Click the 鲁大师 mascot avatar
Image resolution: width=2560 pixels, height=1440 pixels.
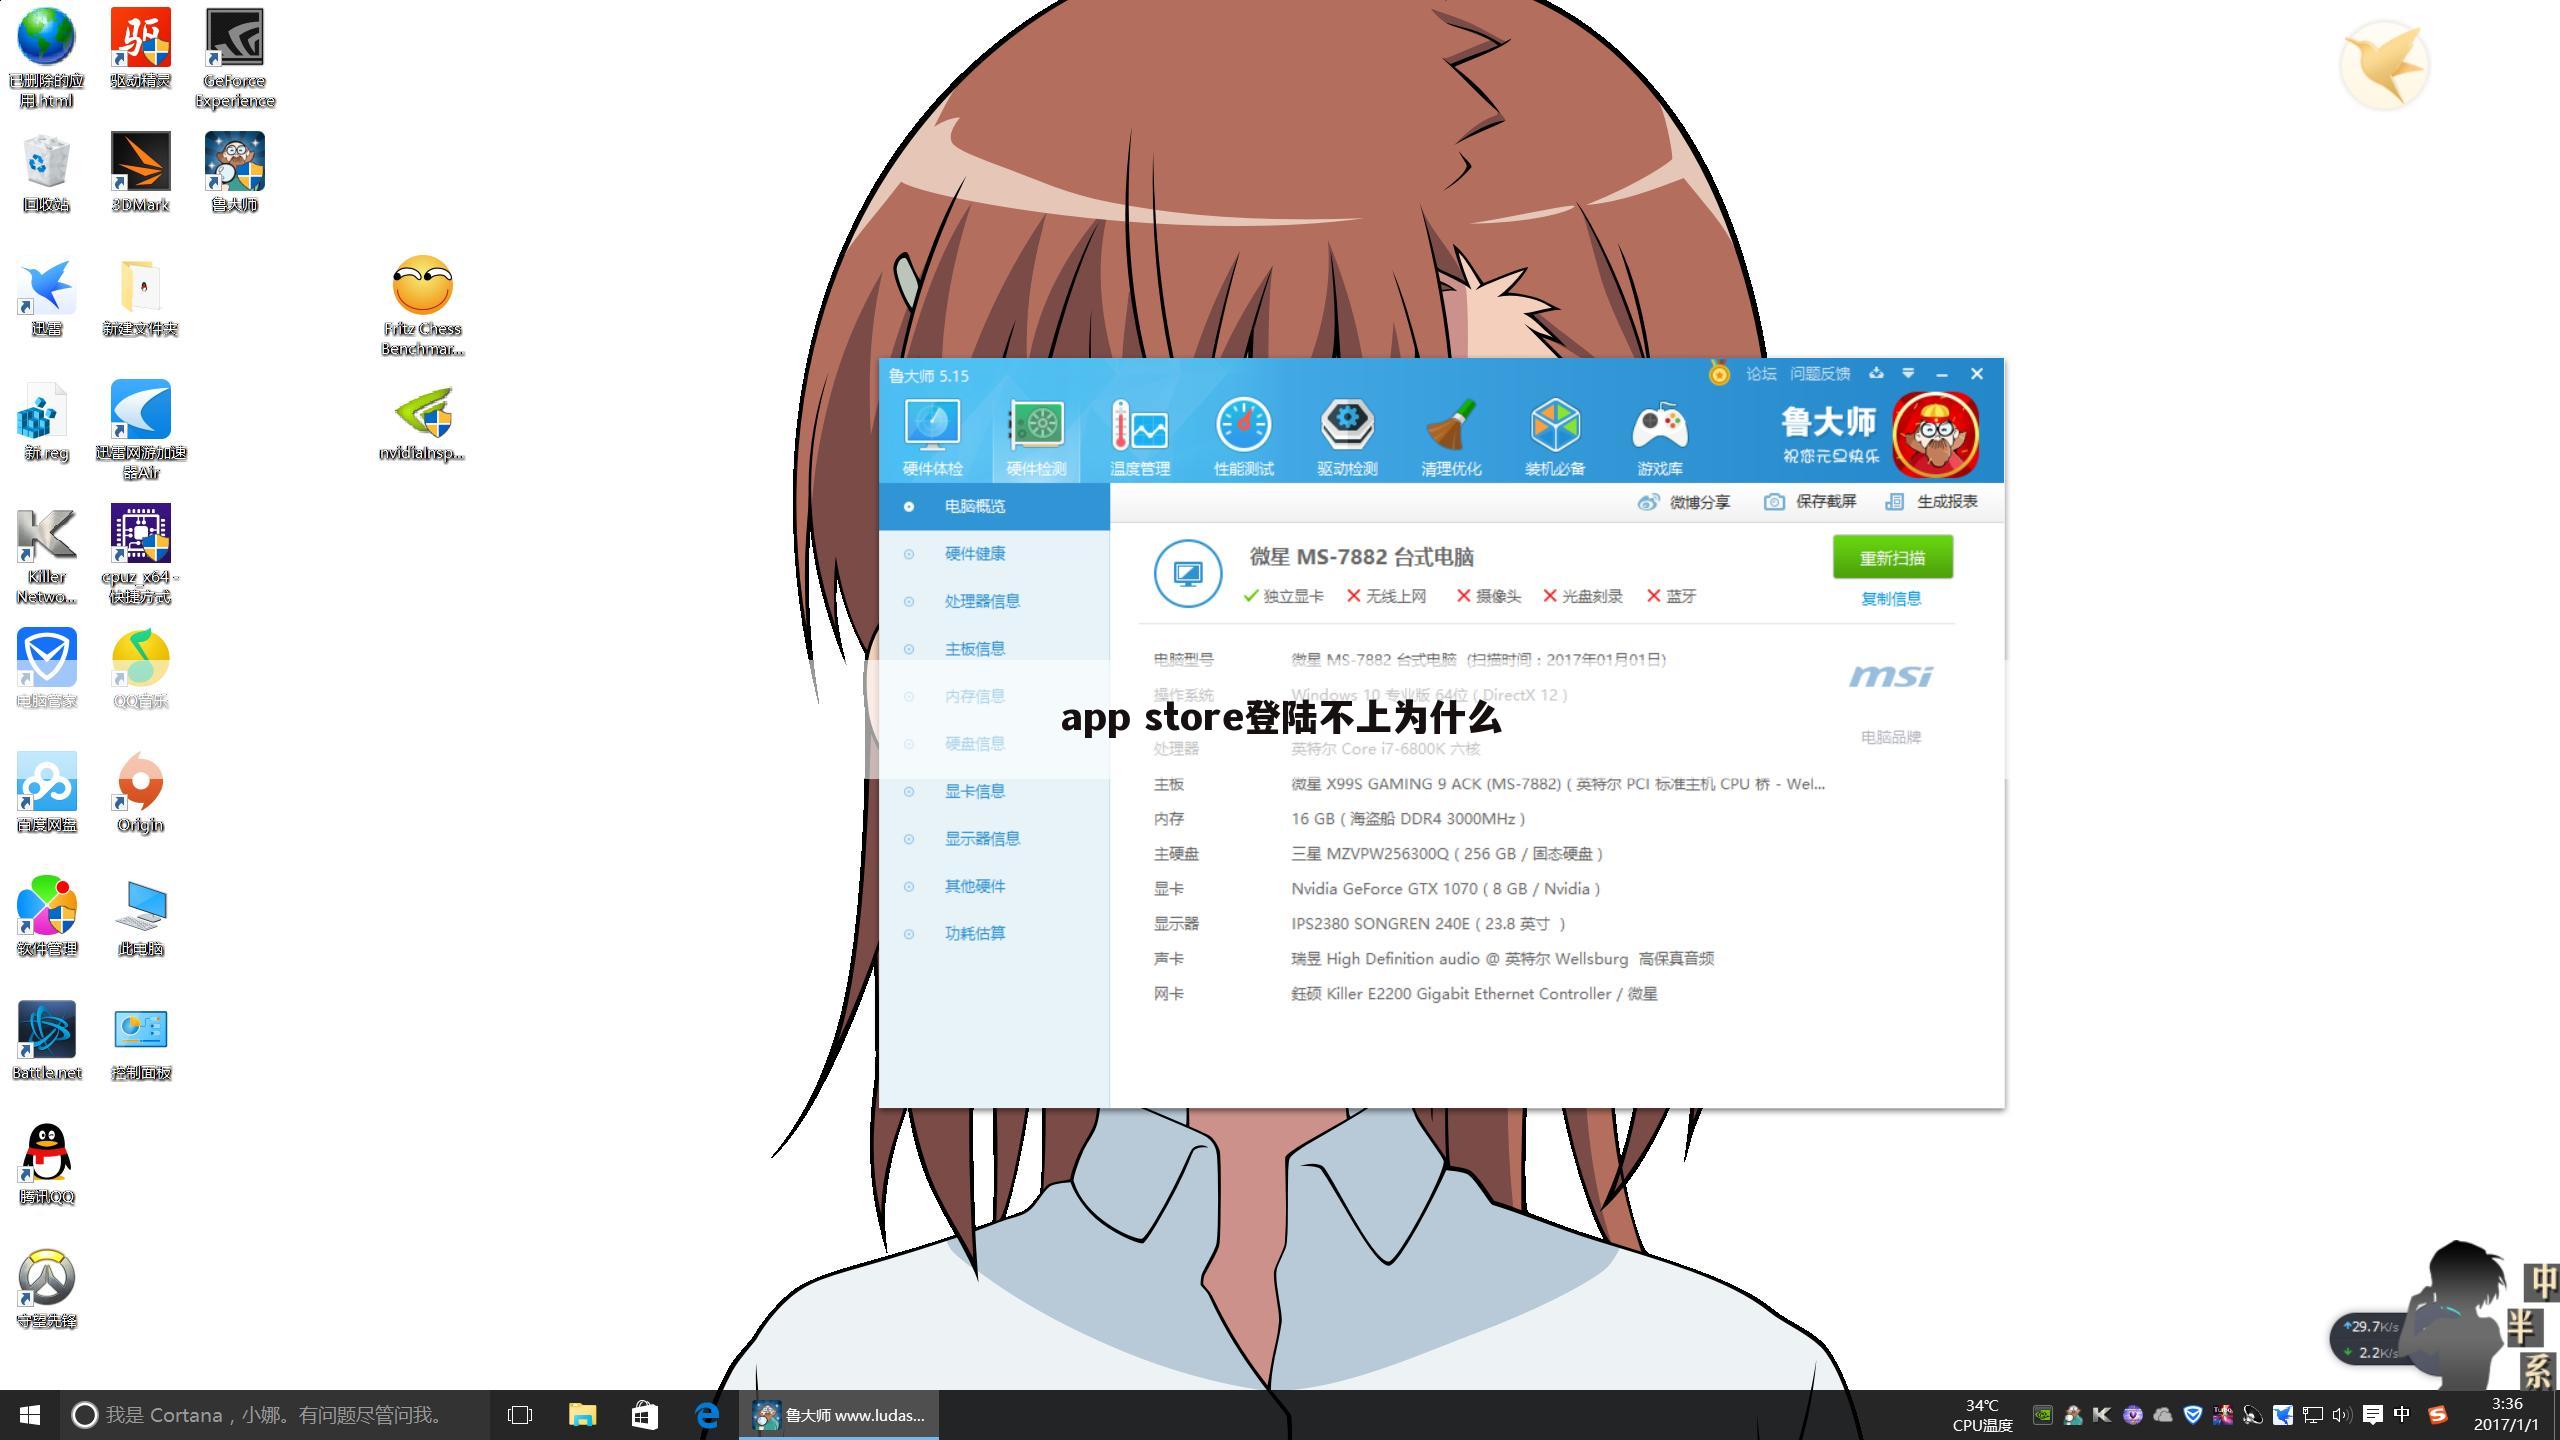[x=1936, y=434]
